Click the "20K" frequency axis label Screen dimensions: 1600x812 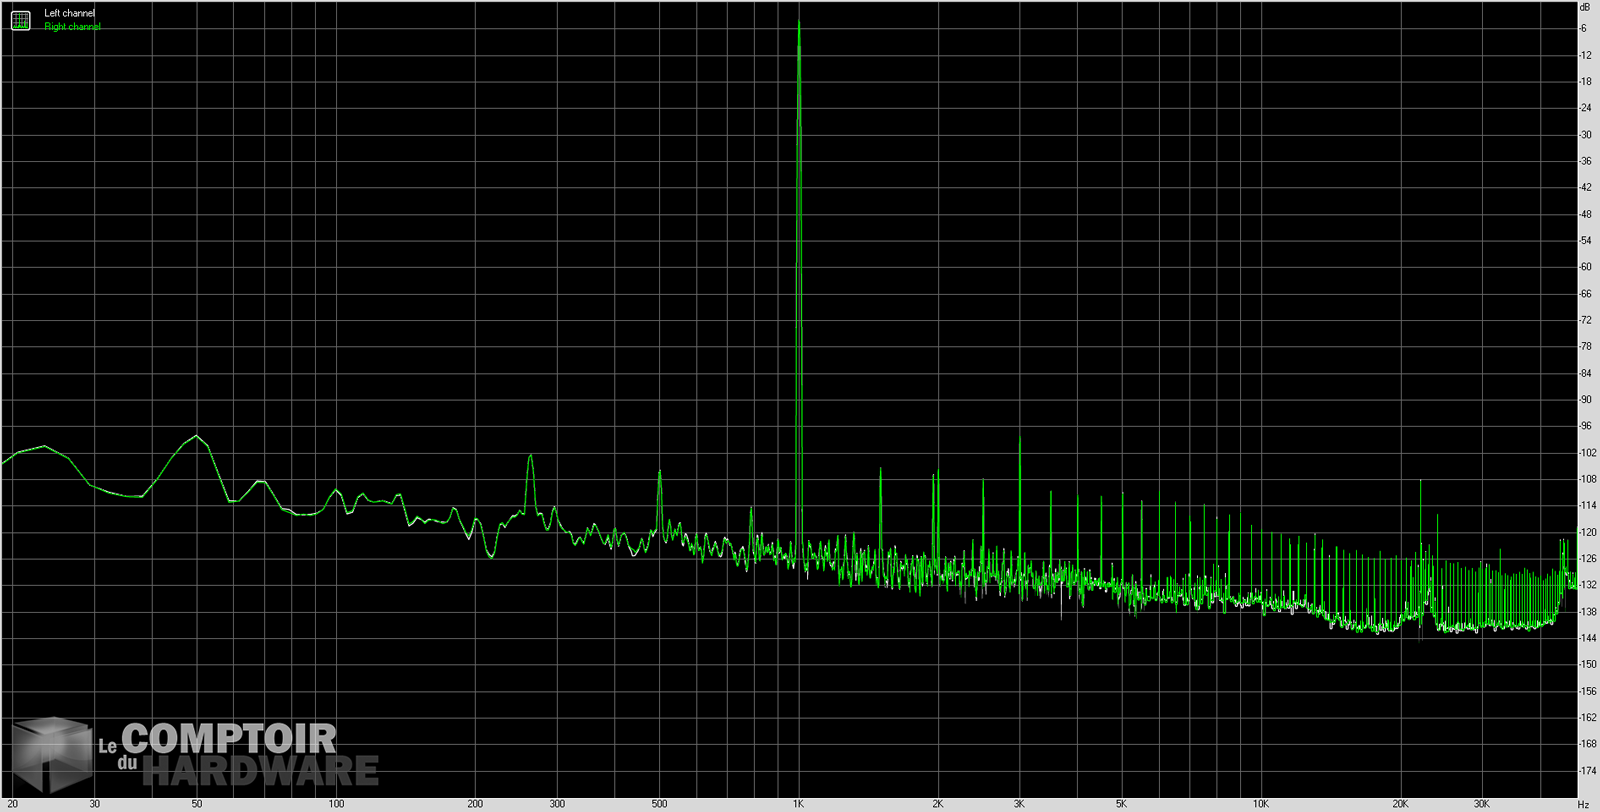pyautogui.click(x=1400, y=804)
